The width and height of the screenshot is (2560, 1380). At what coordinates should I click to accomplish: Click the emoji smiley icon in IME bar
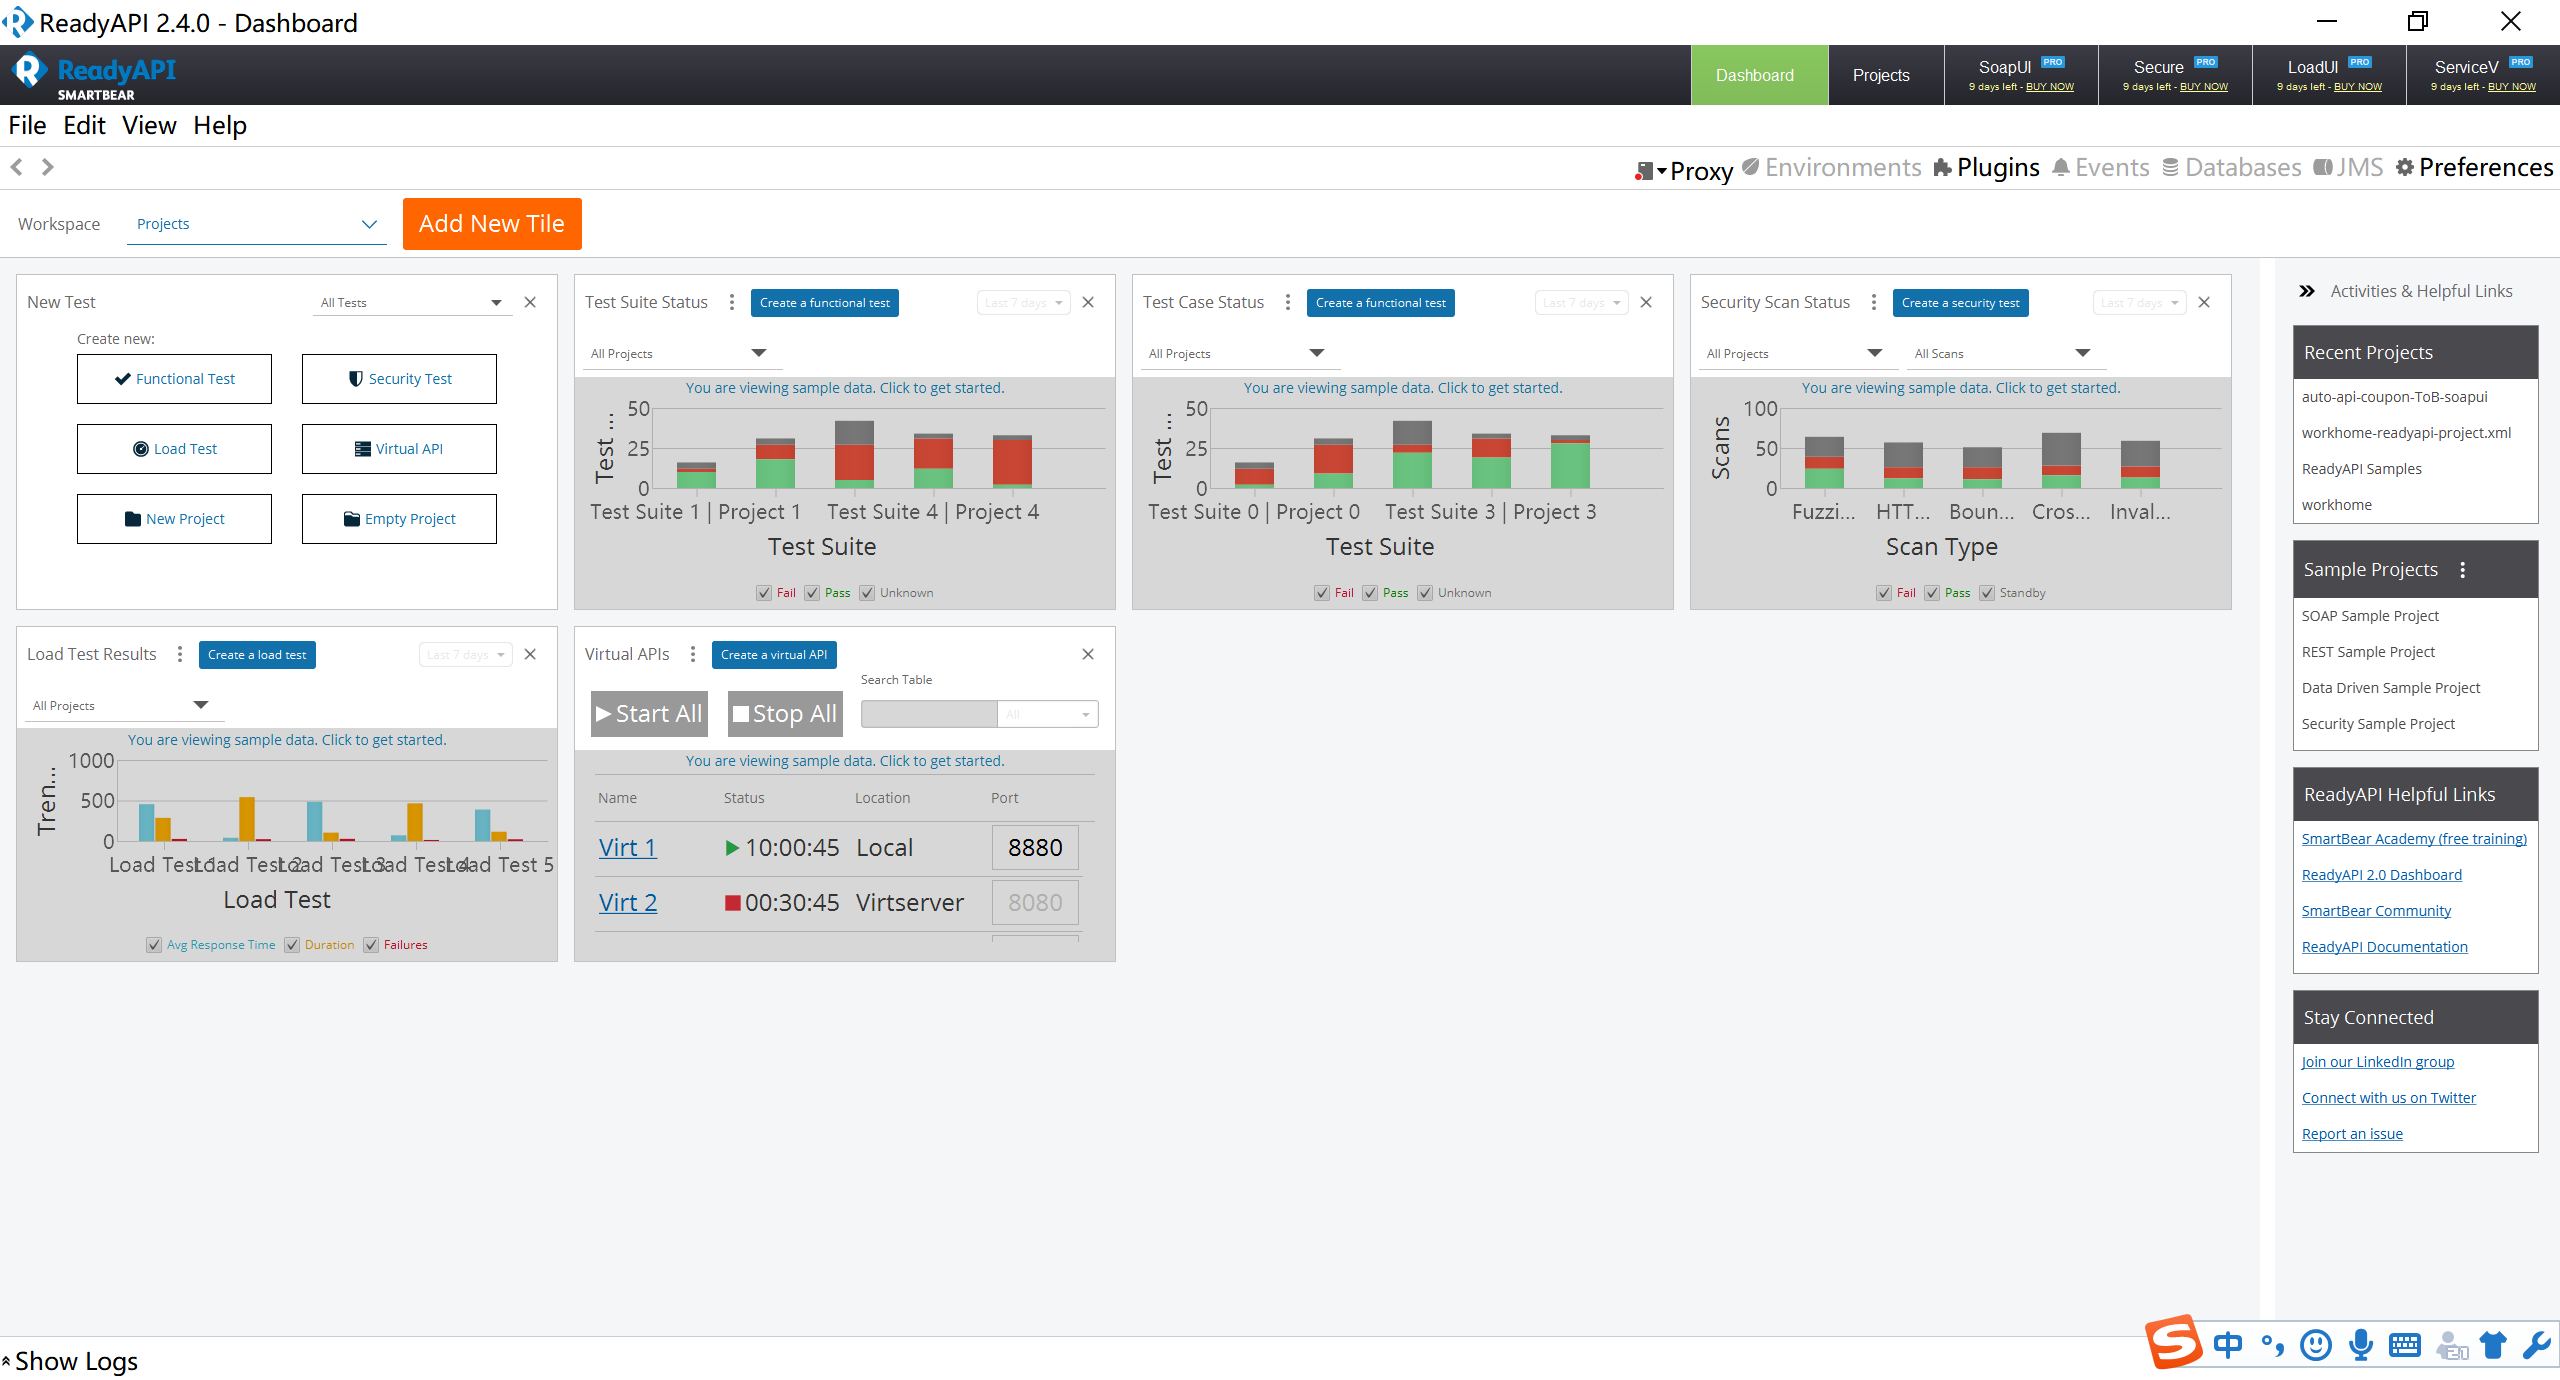[x=2316, y=1345]
